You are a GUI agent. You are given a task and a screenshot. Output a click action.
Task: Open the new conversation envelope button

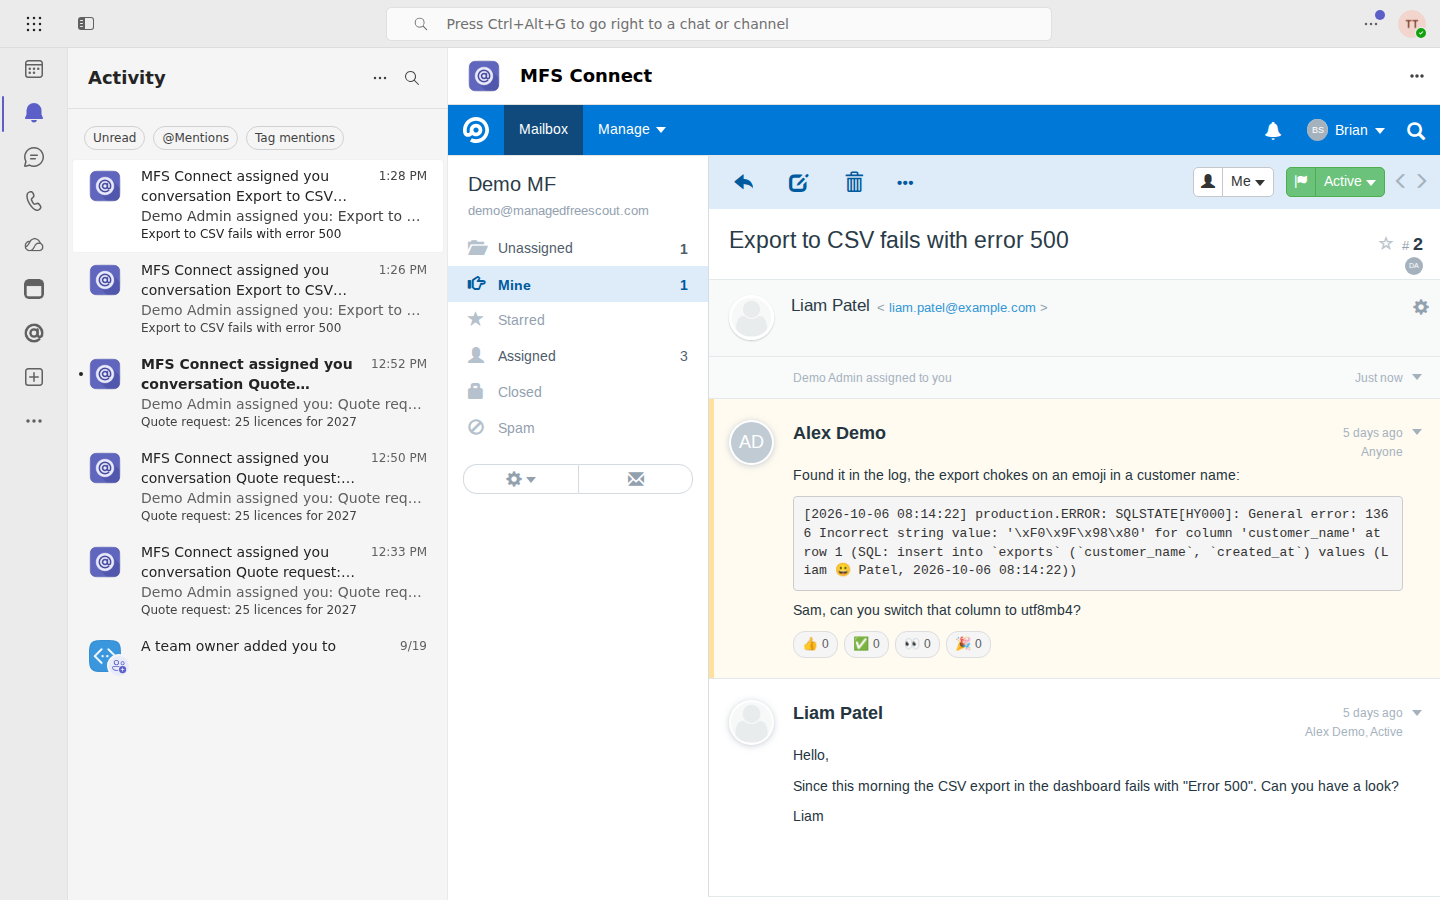(x=636, y=479)
